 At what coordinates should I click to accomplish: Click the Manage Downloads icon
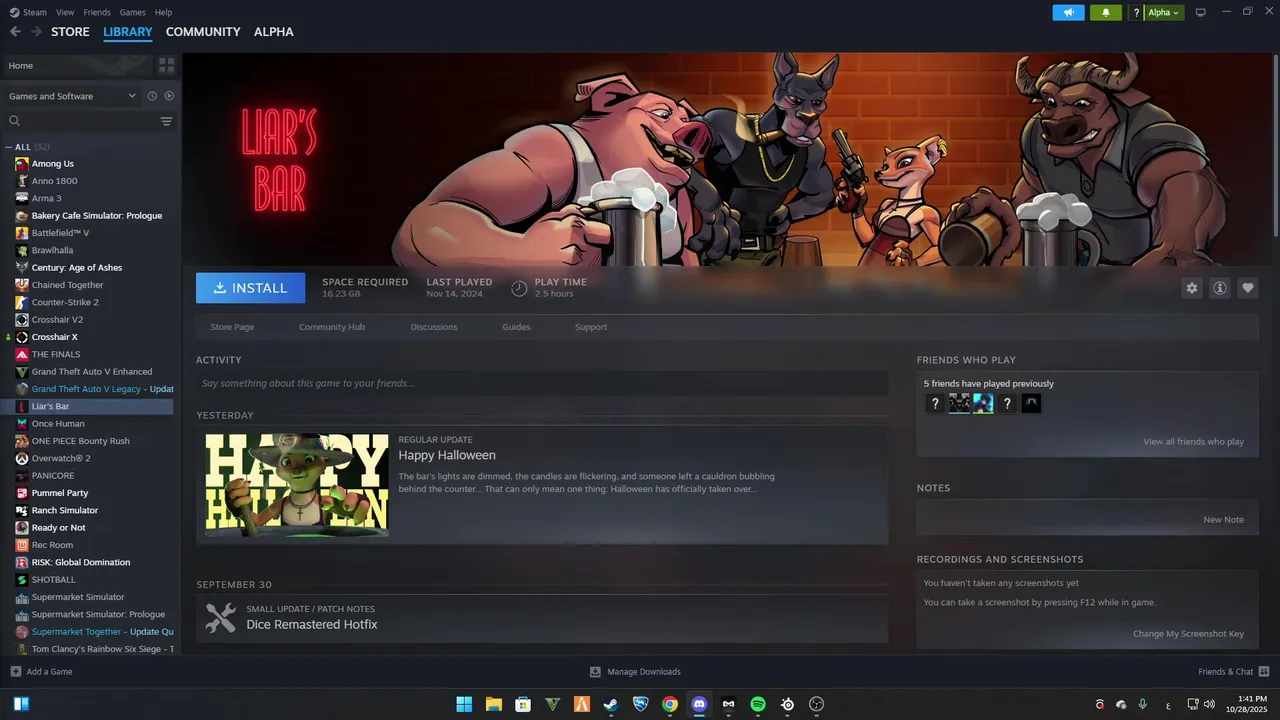click(x=595, y=672)
